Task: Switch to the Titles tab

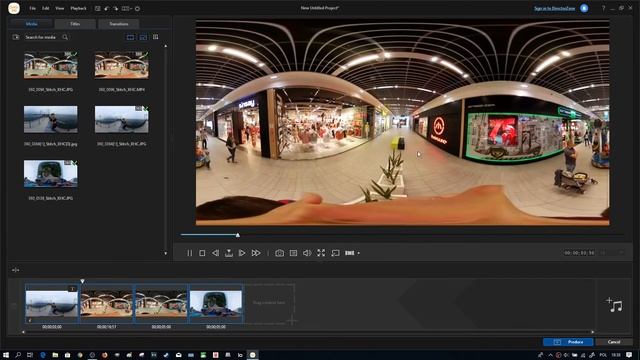Action: (x=75, y=24)
